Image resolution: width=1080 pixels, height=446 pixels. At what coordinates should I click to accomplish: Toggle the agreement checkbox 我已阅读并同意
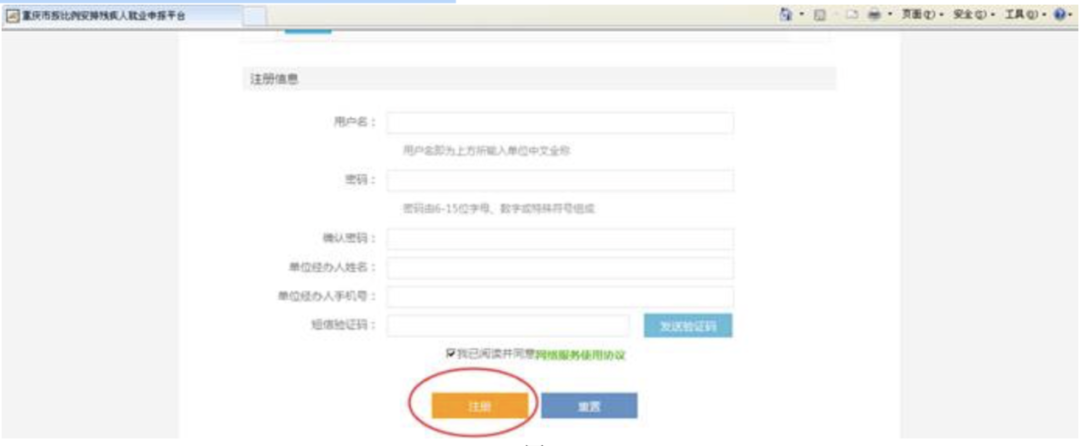click(452, 354)
